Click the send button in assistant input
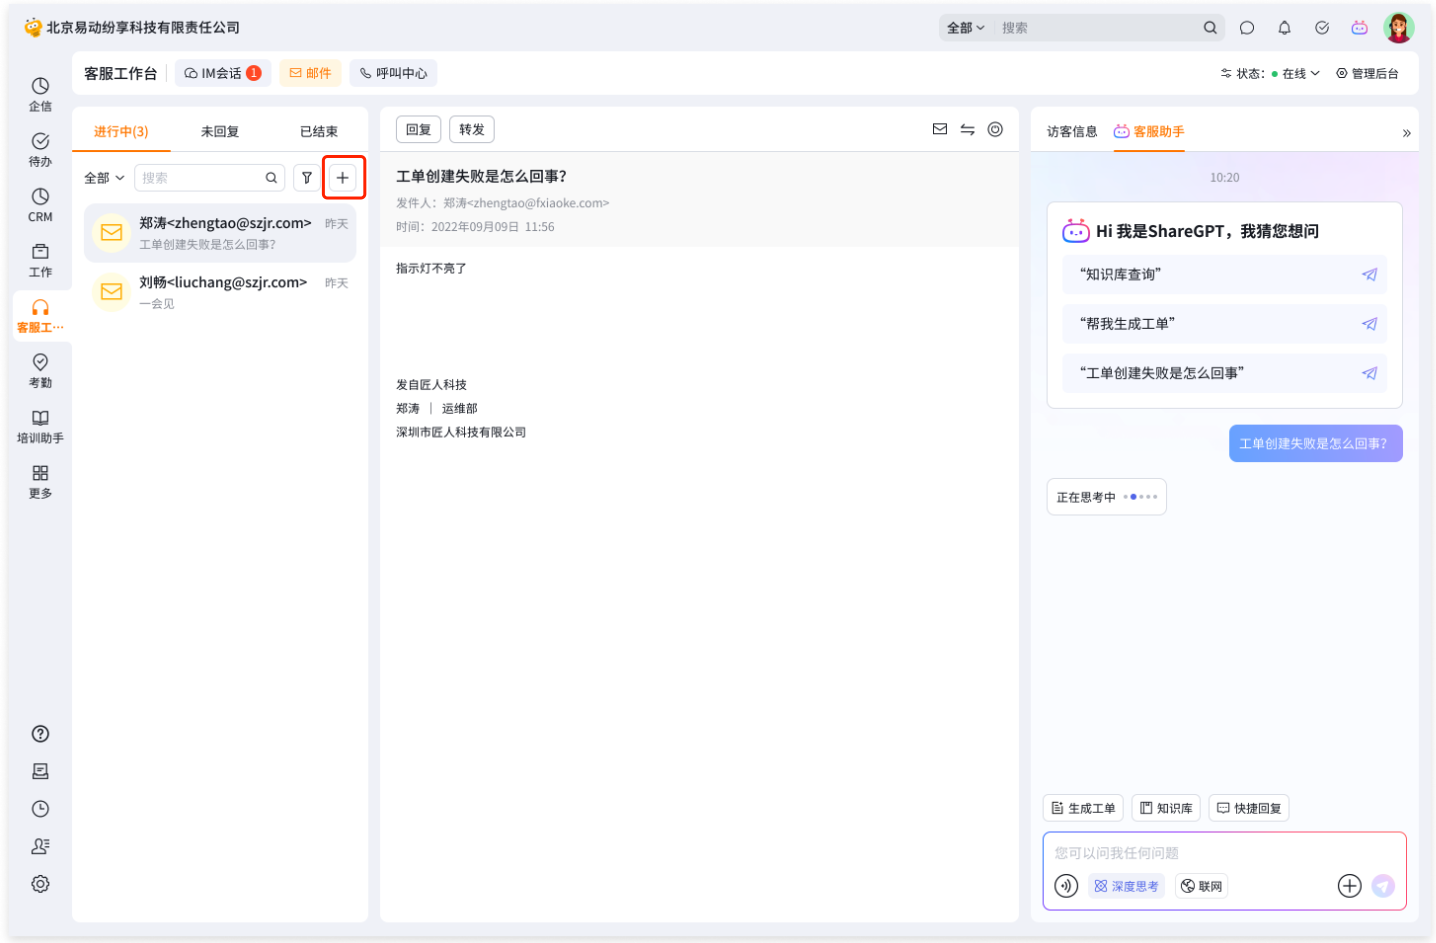1436x943 pixels. click(x=1383, y=886)
